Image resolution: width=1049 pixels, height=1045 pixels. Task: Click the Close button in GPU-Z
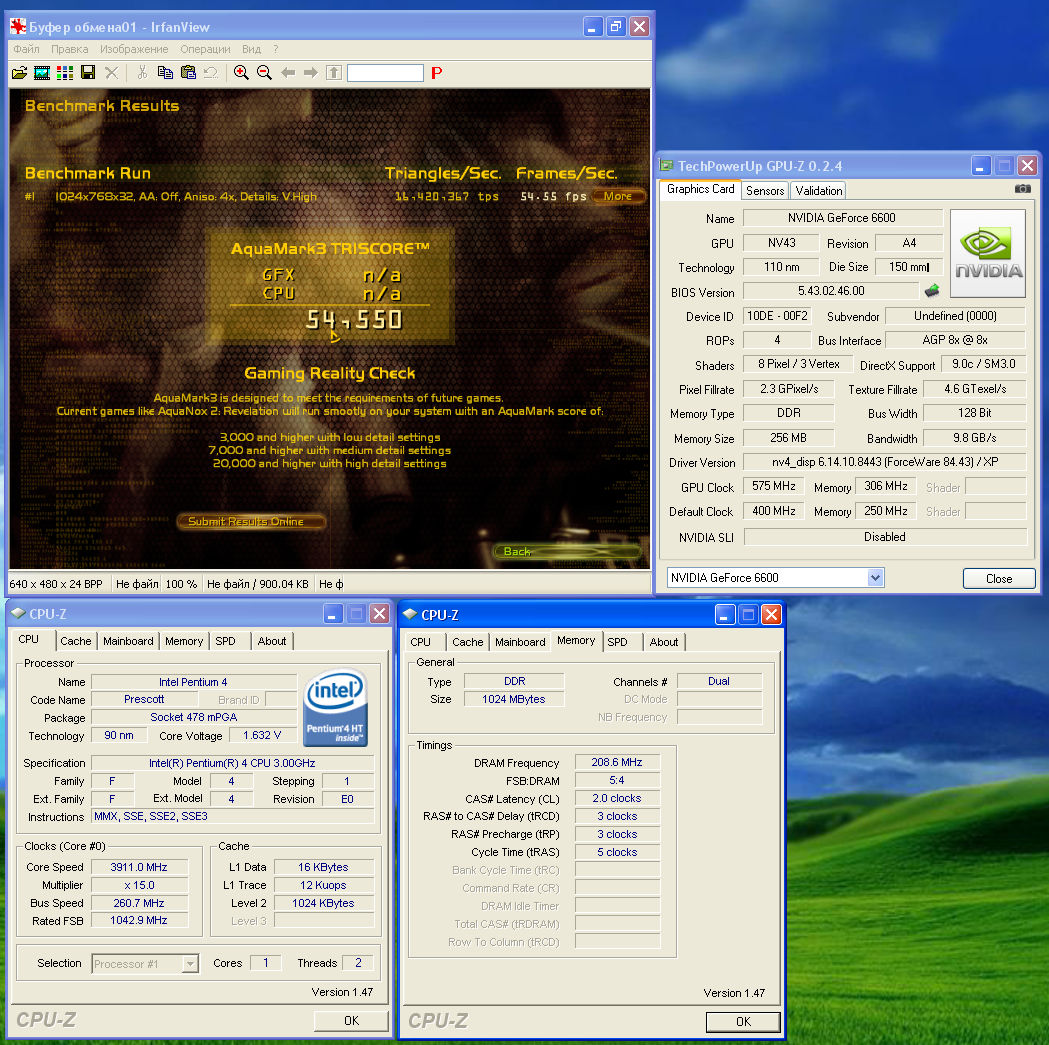click(999, 579)
